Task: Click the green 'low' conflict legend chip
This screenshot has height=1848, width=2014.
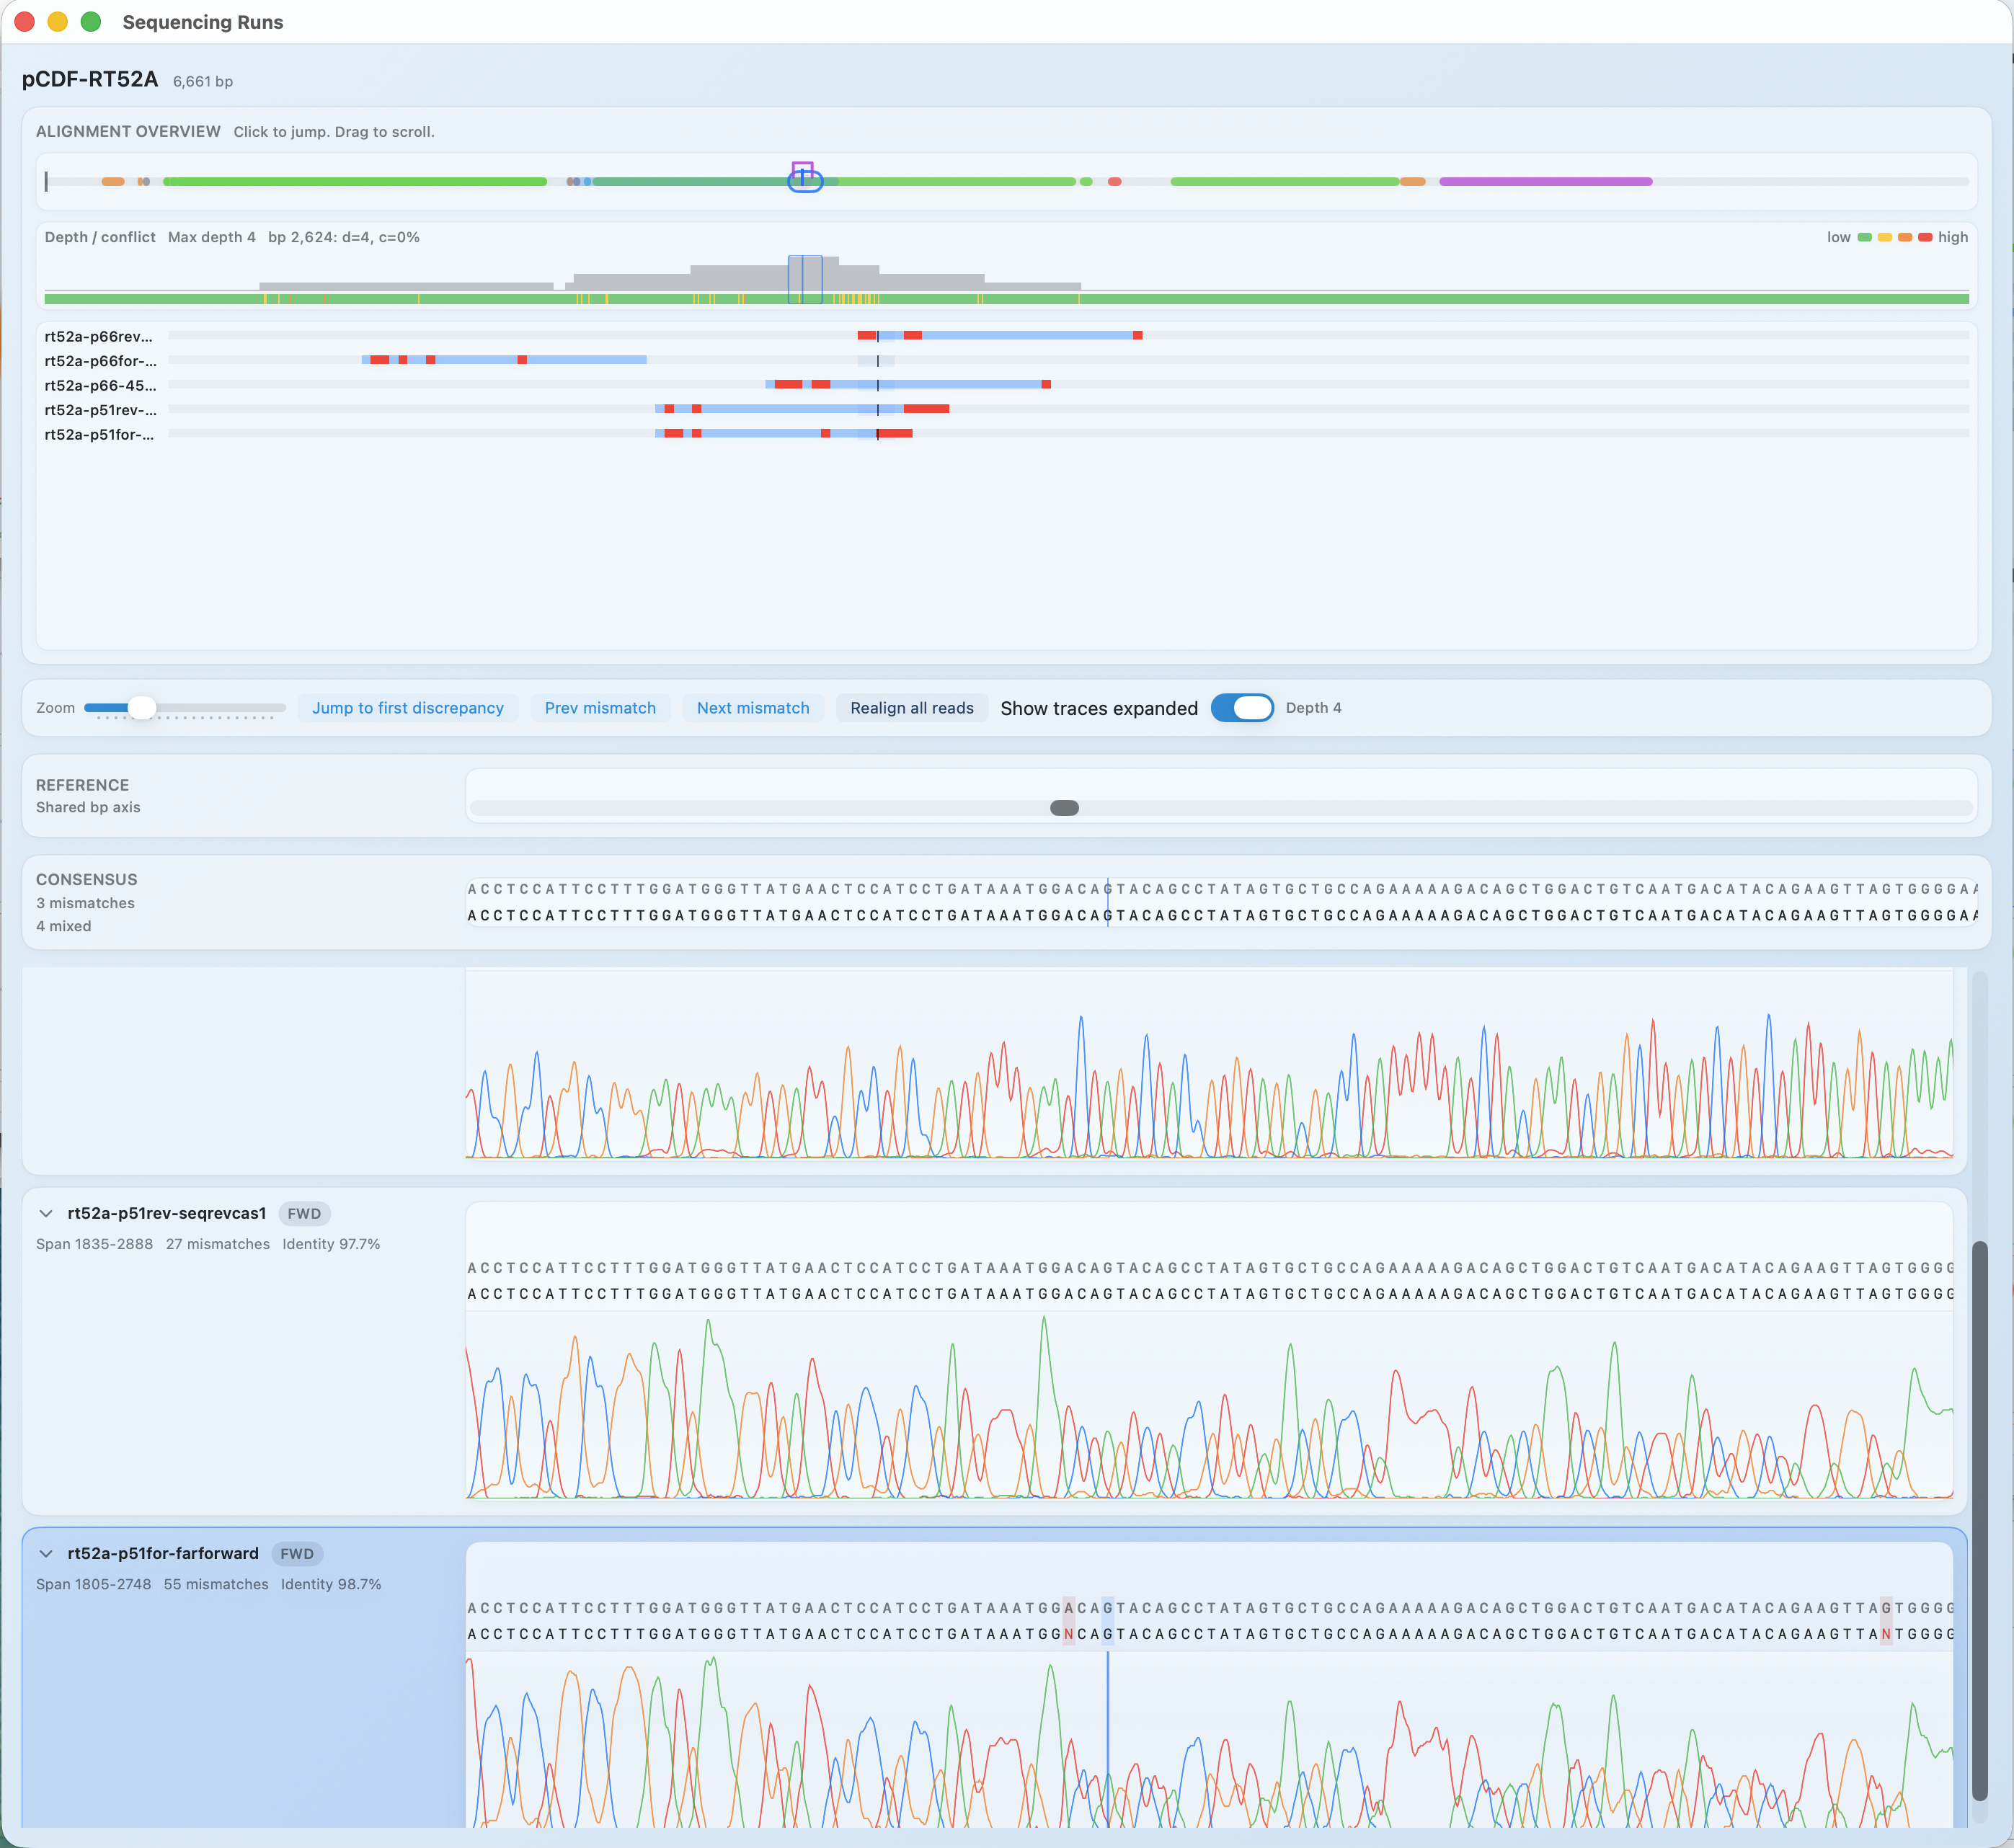Action: [x=1865, y=237]
